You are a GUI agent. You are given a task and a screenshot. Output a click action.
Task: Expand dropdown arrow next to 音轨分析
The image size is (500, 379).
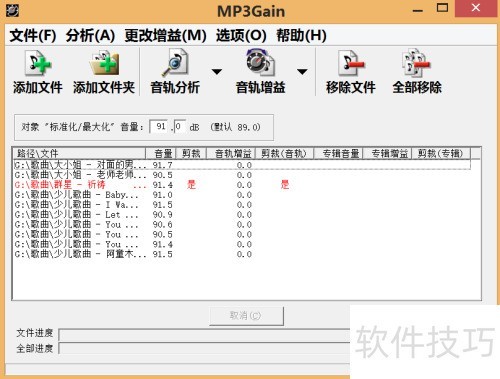point(217,72)
